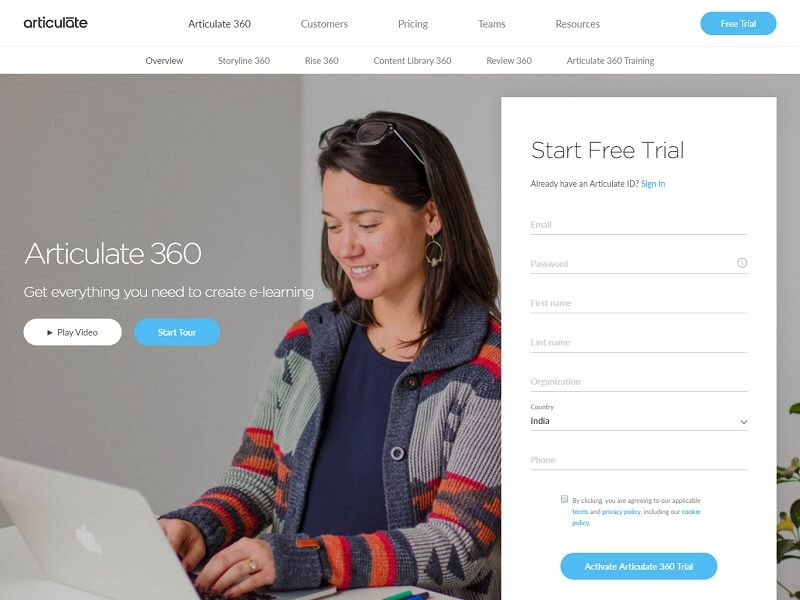Expand the Country dropdown
Screen dimensions: 800x600
(x=639, y=421)
